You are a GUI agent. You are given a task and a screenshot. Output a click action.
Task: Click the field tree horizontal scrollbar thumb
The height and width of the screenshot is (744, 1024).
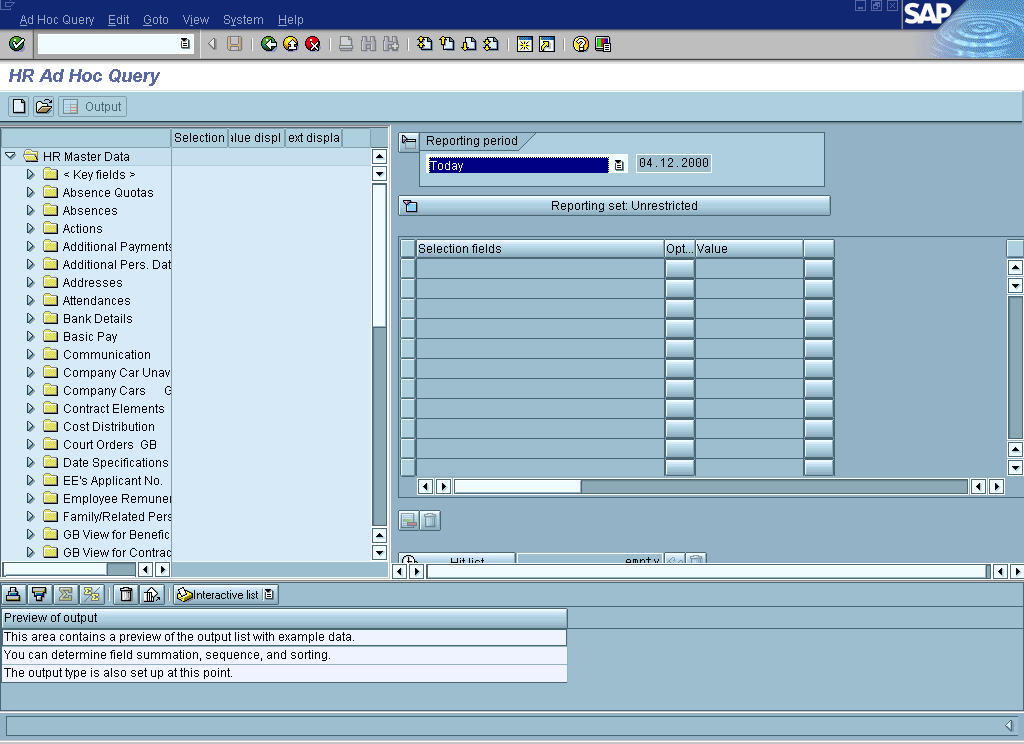click(x=55, y=570)
